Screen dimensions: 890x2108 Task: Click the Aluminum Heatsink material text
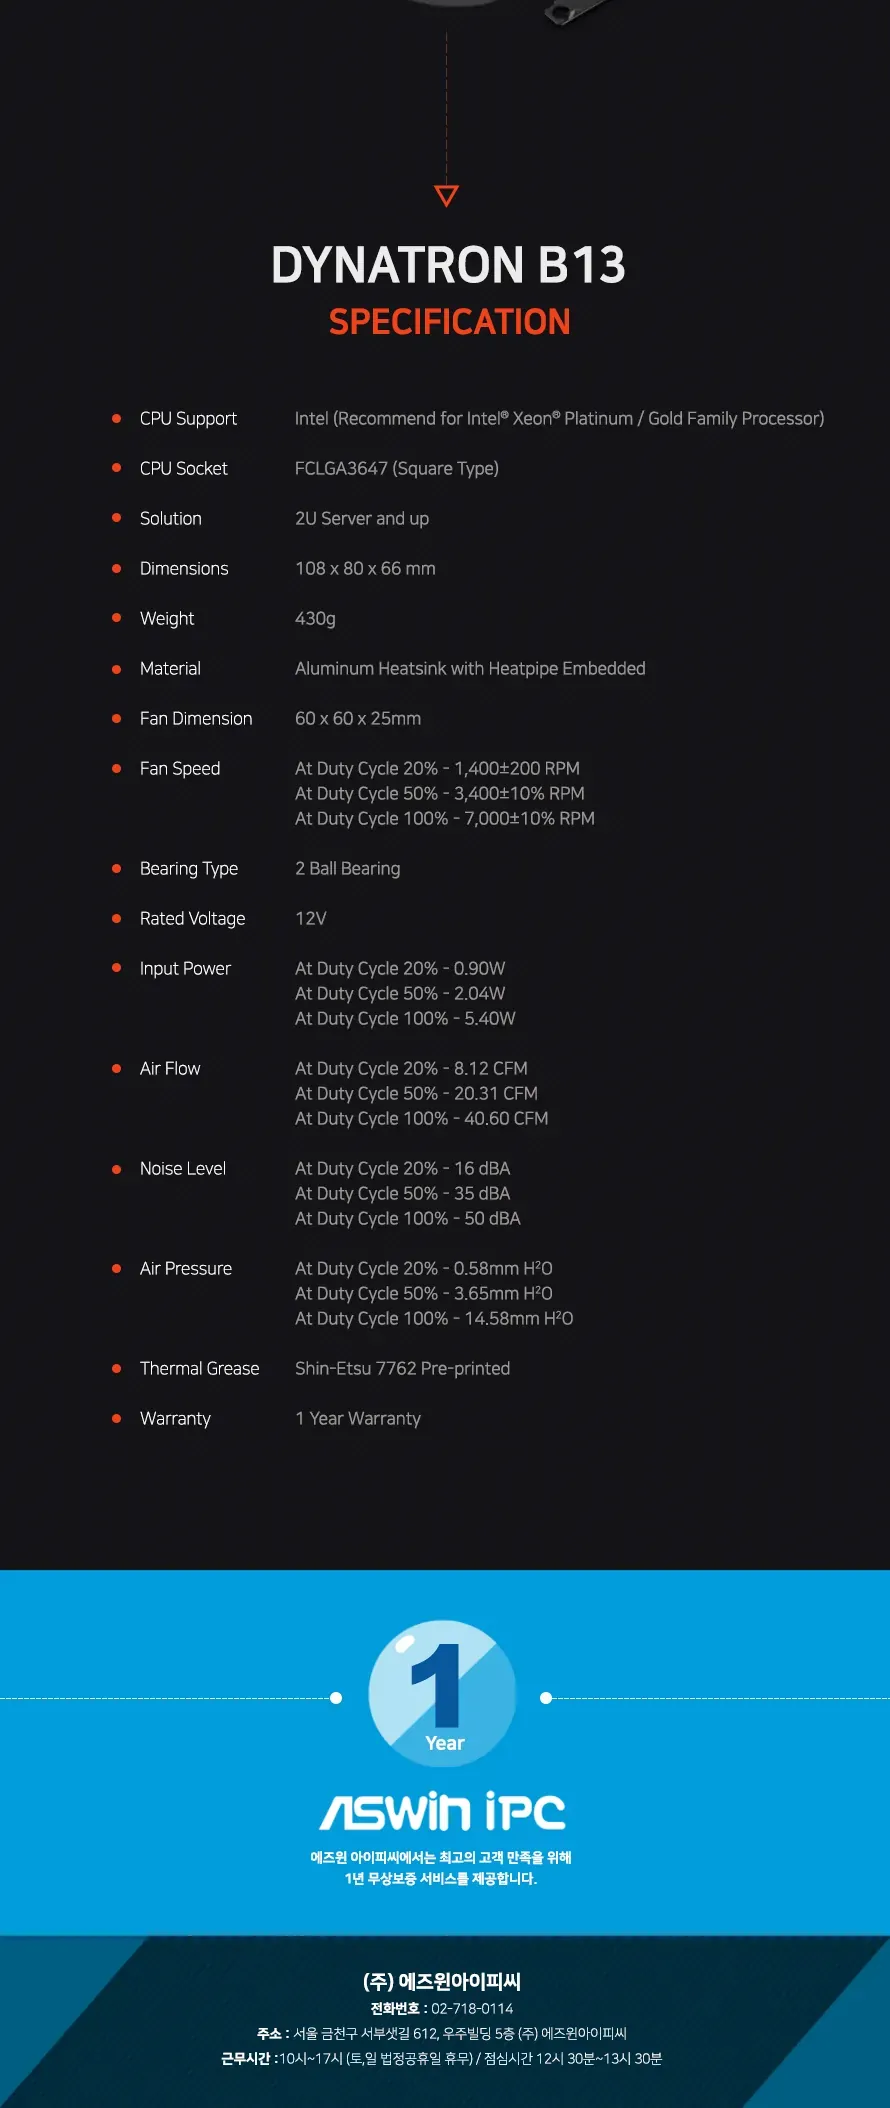tap(470, 668)
